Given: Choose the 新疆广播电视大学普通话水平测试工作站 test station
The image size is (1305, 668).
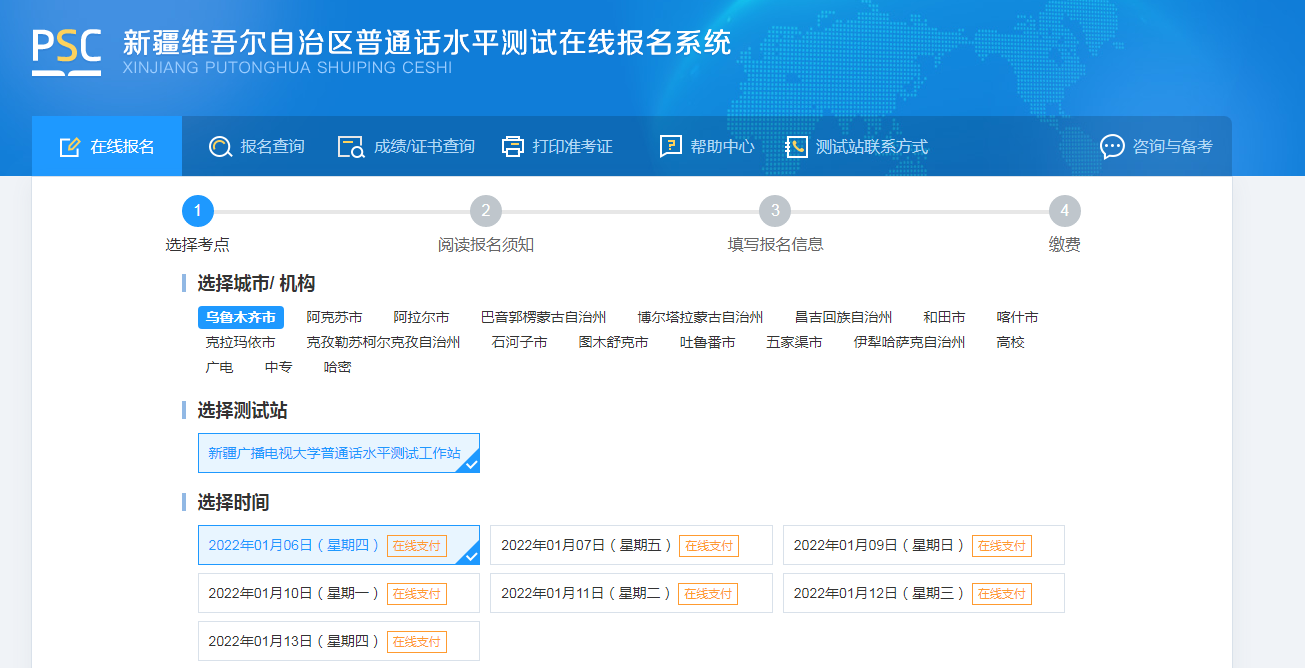Looking at the screenshot, I should coord(338,453).
